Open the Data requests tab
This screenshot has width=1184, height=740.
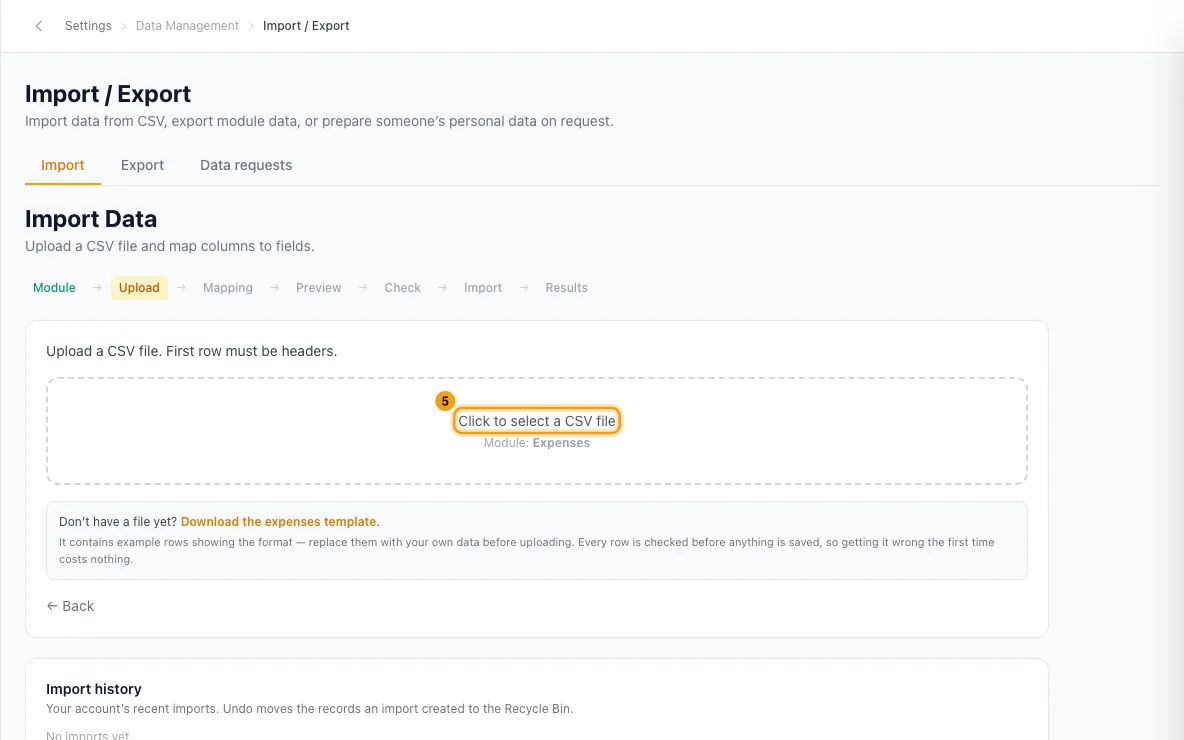246,165
